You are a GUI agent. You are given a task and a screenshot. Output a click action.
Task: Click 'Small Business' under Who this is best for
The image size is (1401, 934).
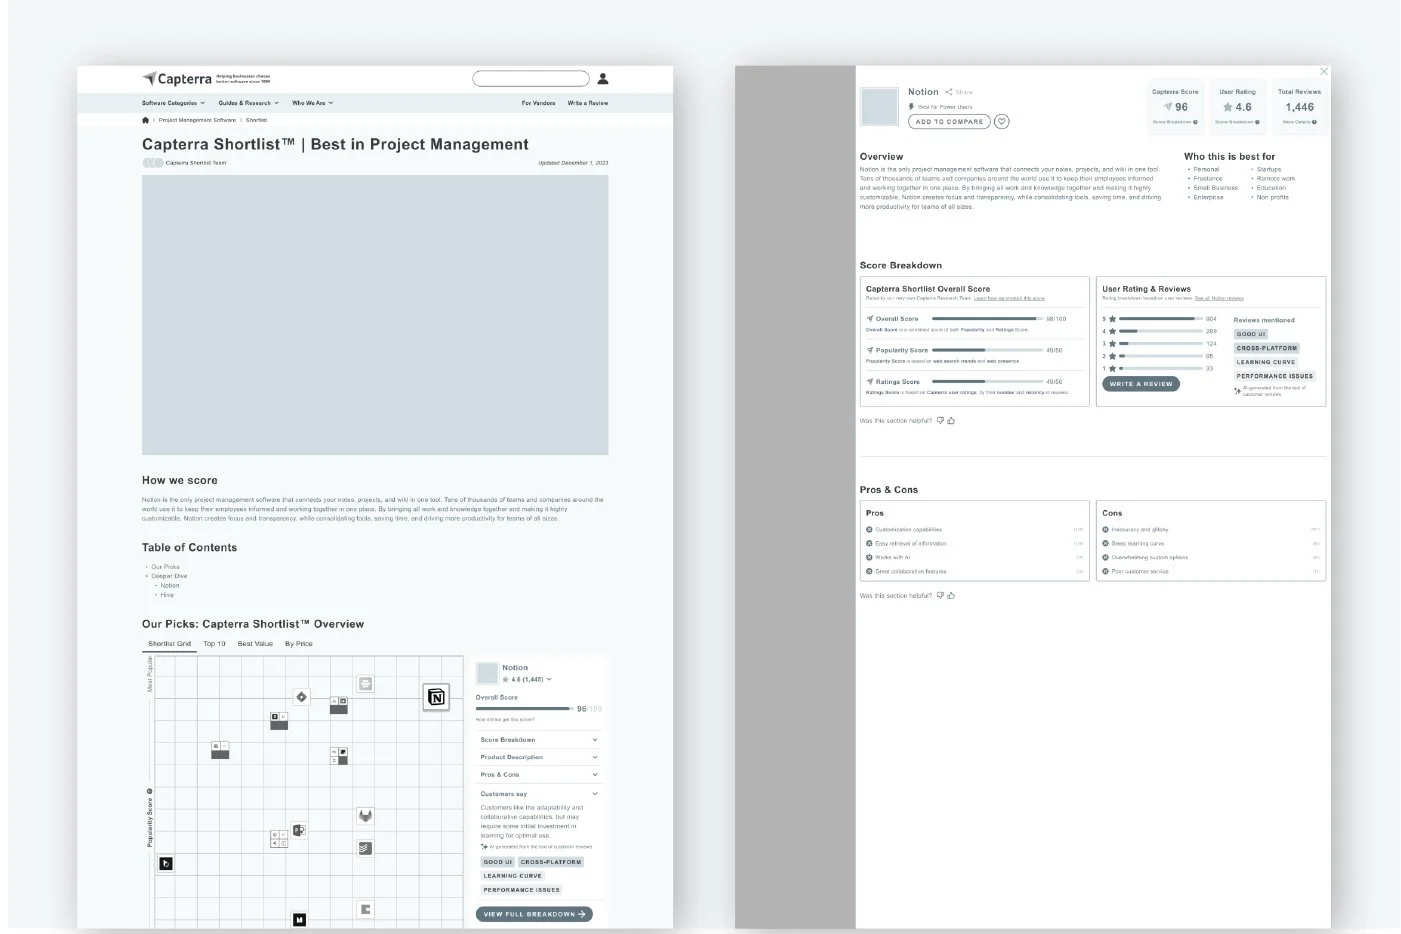coord(1216,188)
